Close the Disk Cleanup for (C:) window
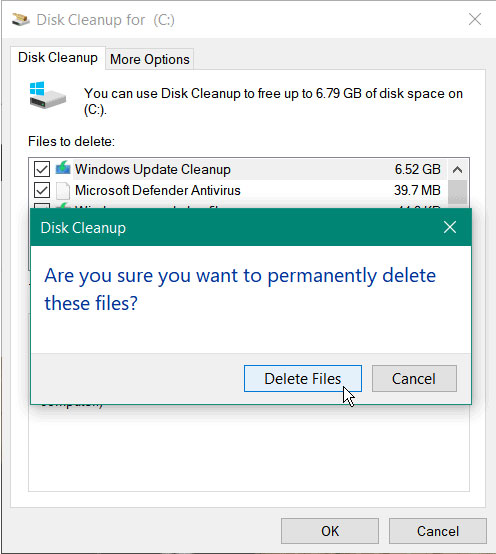496x554 pixels. (x=475, y=19)
